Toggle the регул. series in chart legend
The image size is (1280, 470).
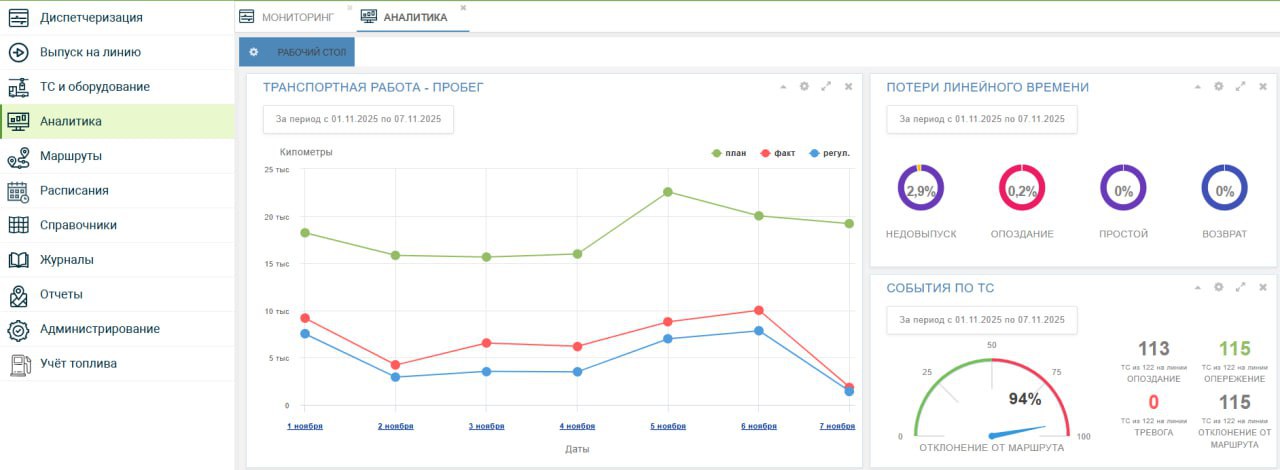[829, 153]
